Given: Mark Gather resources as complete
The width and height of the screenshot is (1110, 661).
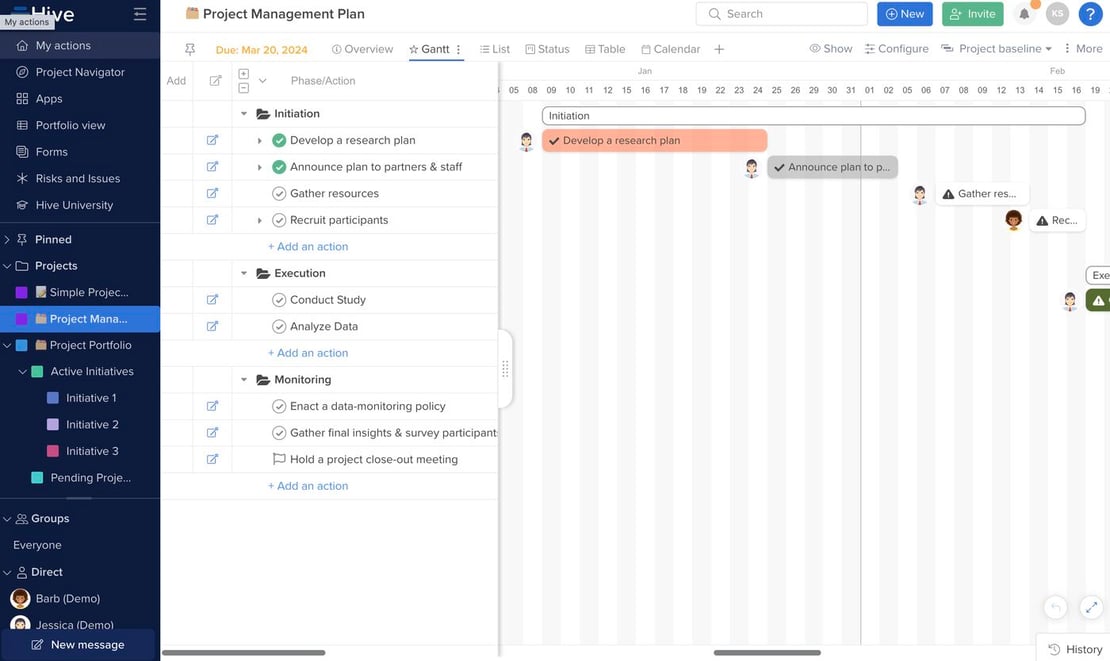Looking at the screenshot, I should point(279,193).
